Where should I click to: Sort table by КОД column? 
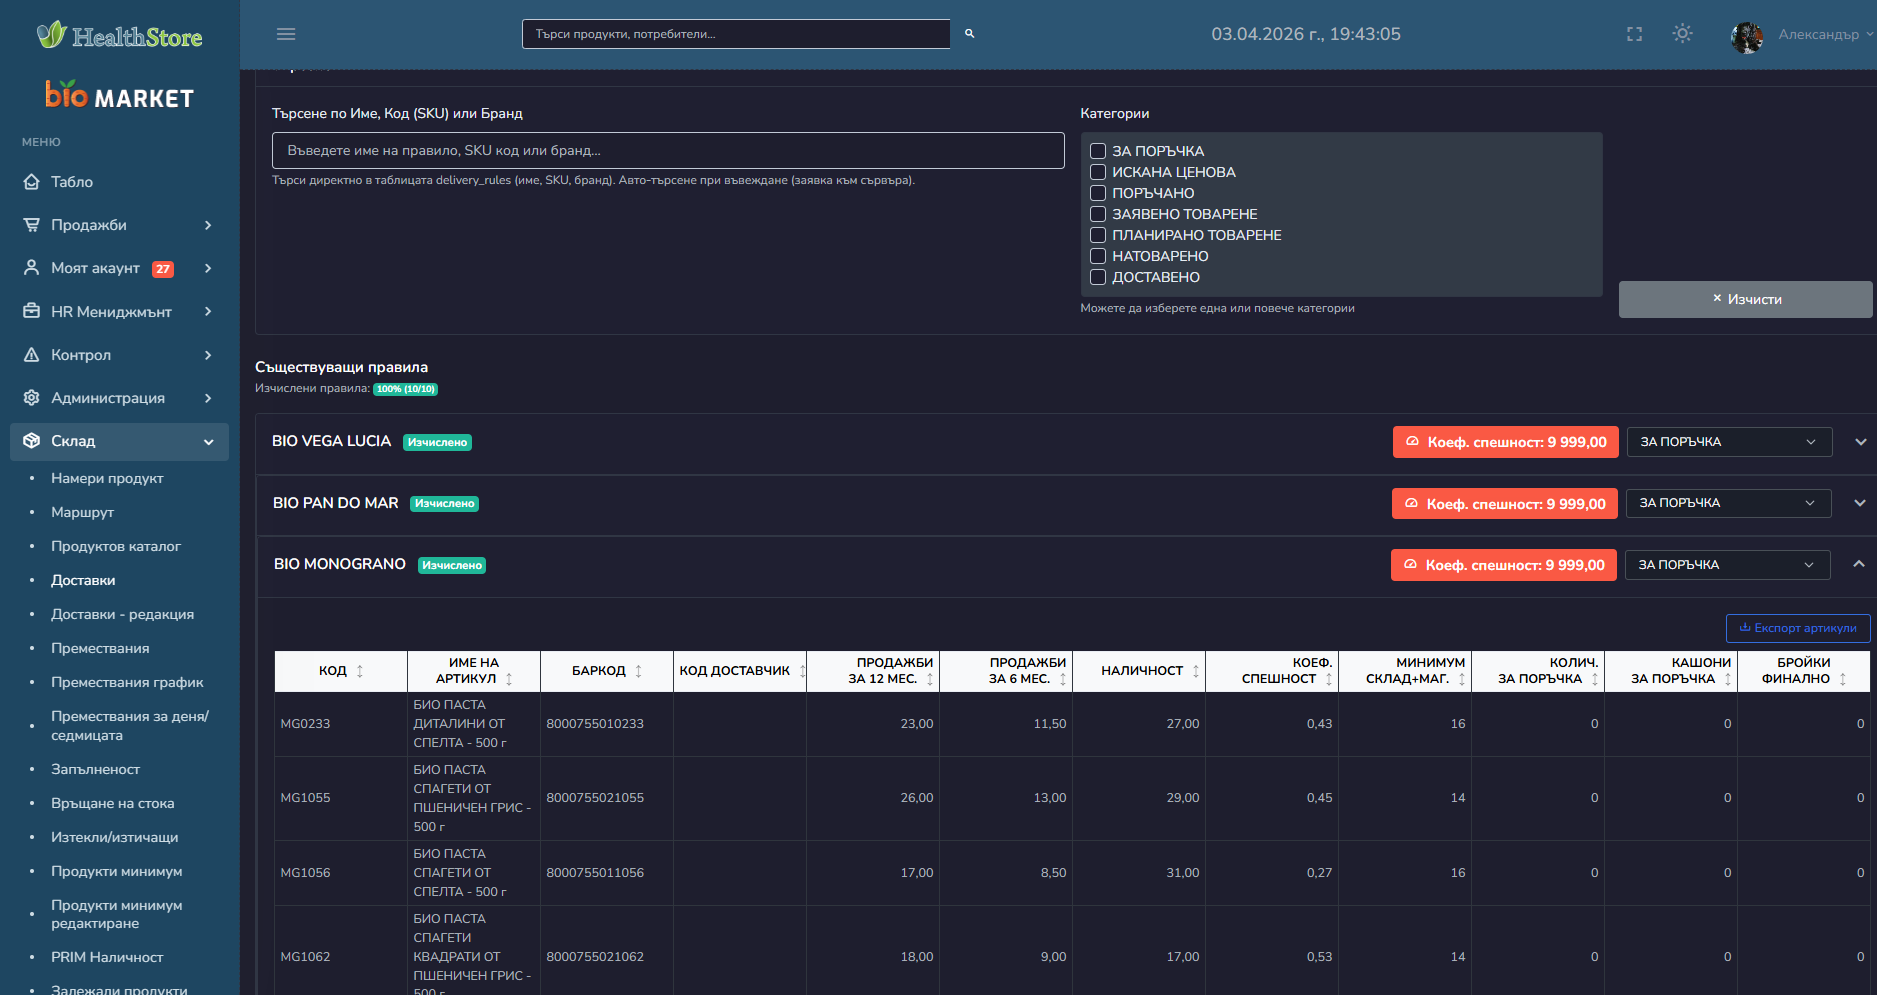(341, 671)
